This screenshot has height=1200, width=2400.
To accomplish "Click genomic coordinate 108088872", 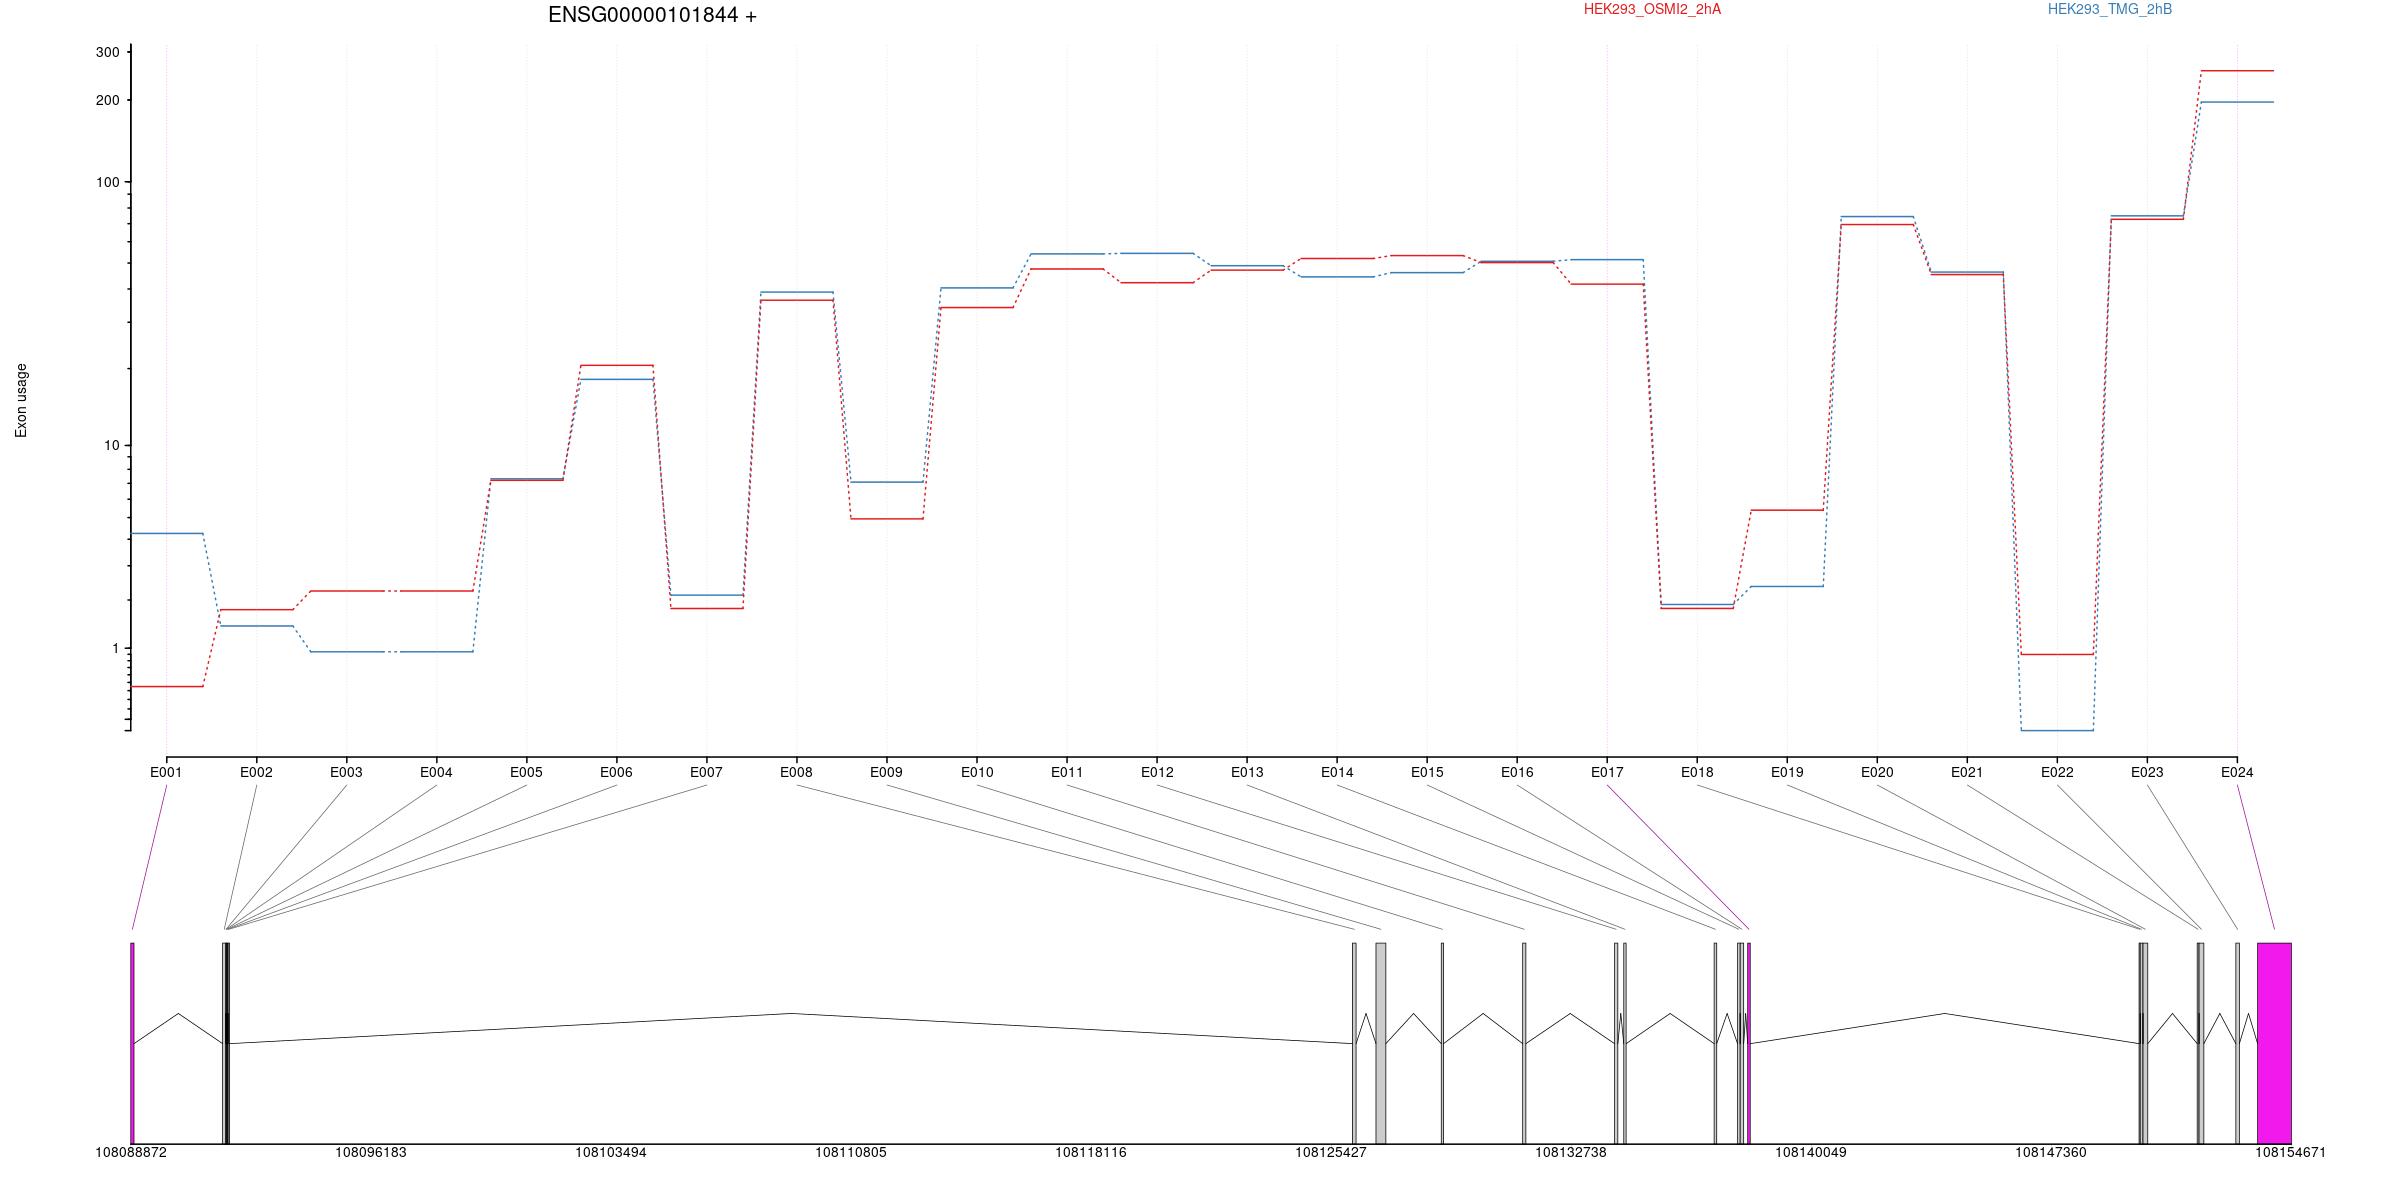I will (131, 1153).
